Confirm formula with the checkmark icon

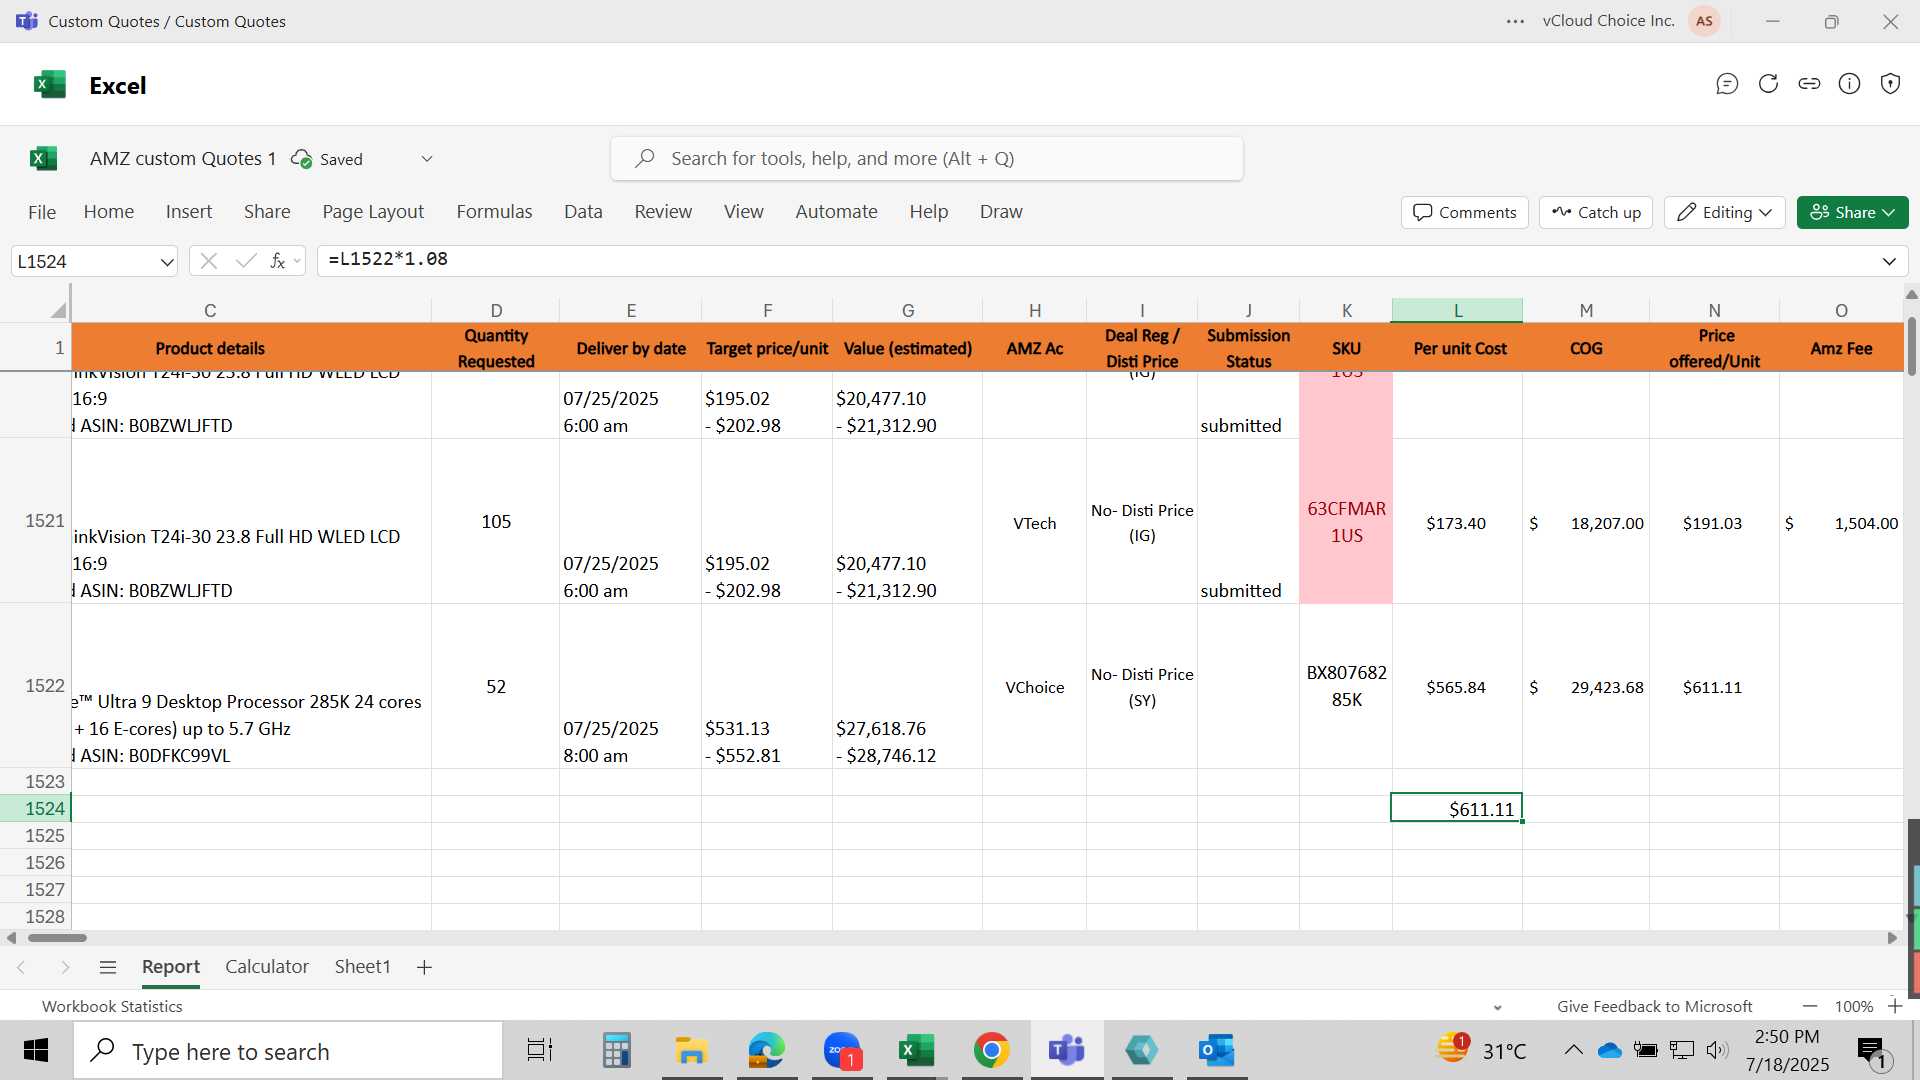pyautogui.click(x=245, y=261)
